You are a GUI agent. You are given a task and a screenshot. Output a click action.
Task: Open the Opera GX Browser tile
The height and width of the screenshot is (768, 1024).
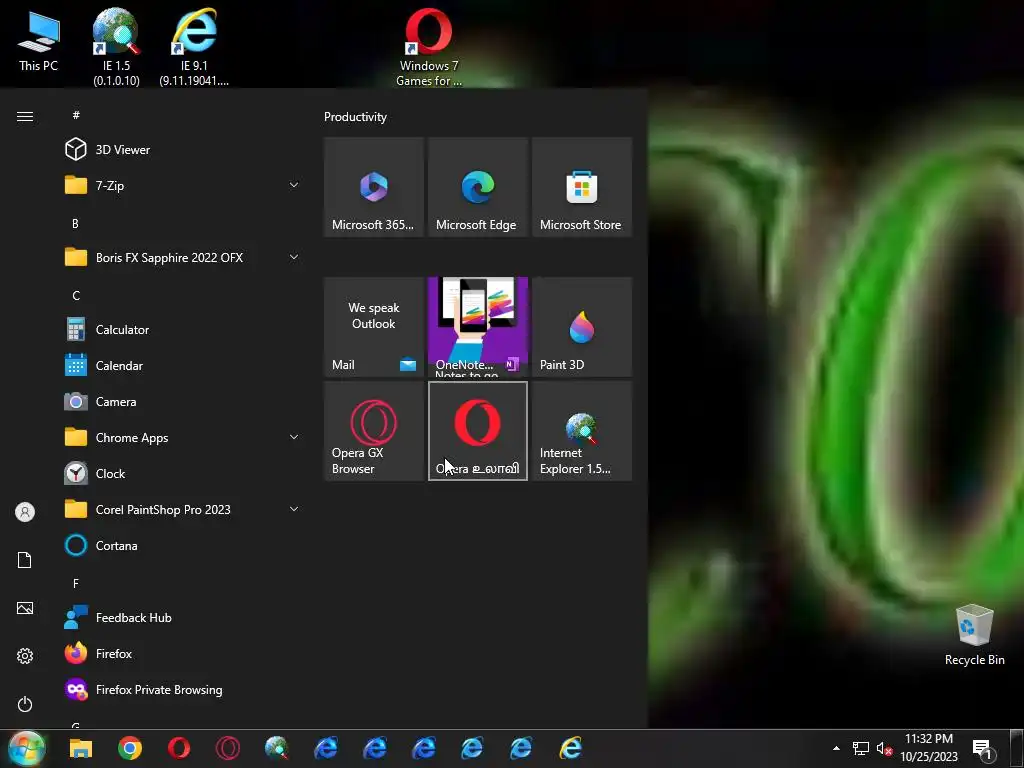tap(374, 431)
